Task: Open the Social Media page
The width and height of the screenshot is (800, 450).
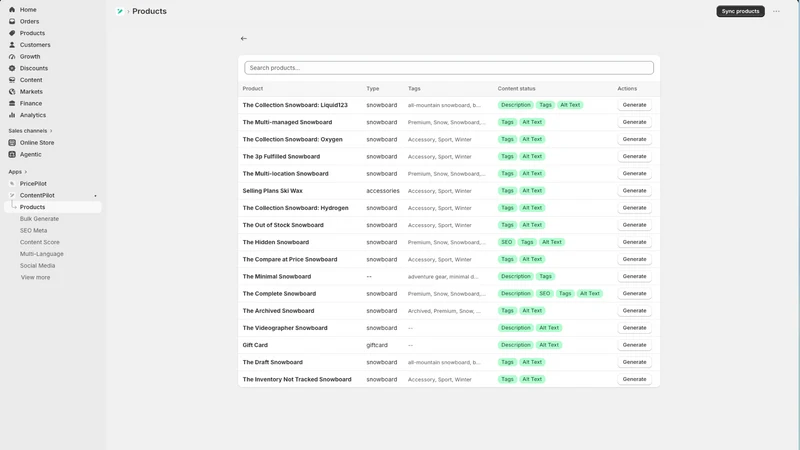Action: pyautogui.click(x=37, y=266)
